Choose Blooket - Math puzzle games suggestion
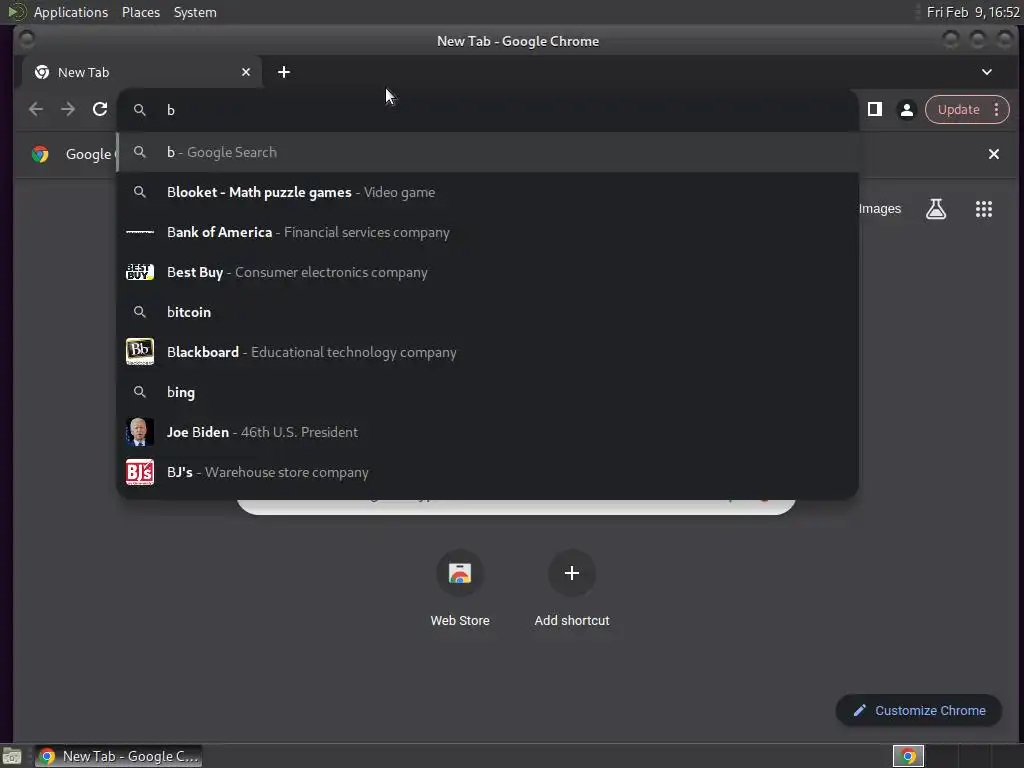 [487, 192]
